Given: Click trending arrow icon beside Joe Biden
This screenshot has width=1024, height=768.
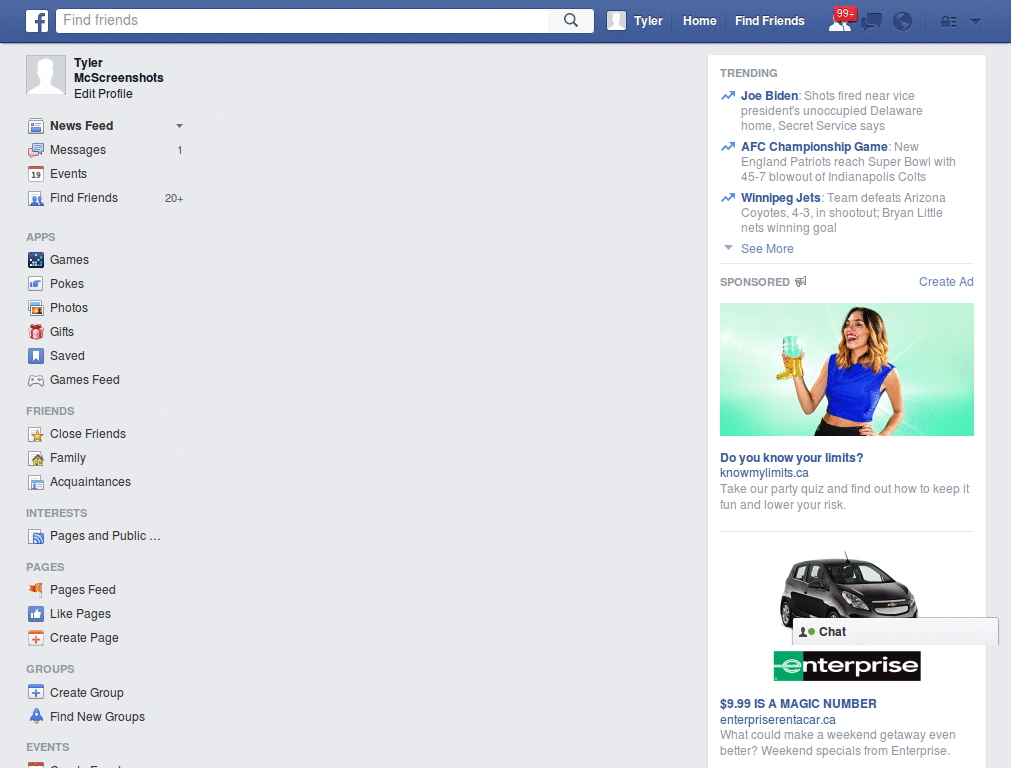Looking at the screenshot, I should point(728,96).
